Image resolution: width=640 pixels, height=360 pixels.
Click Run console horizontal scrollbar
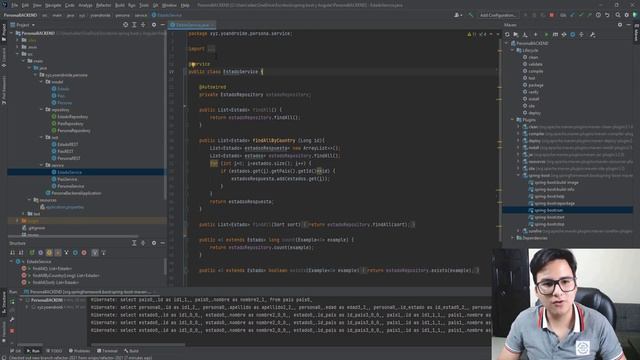[x=137, y=344]
